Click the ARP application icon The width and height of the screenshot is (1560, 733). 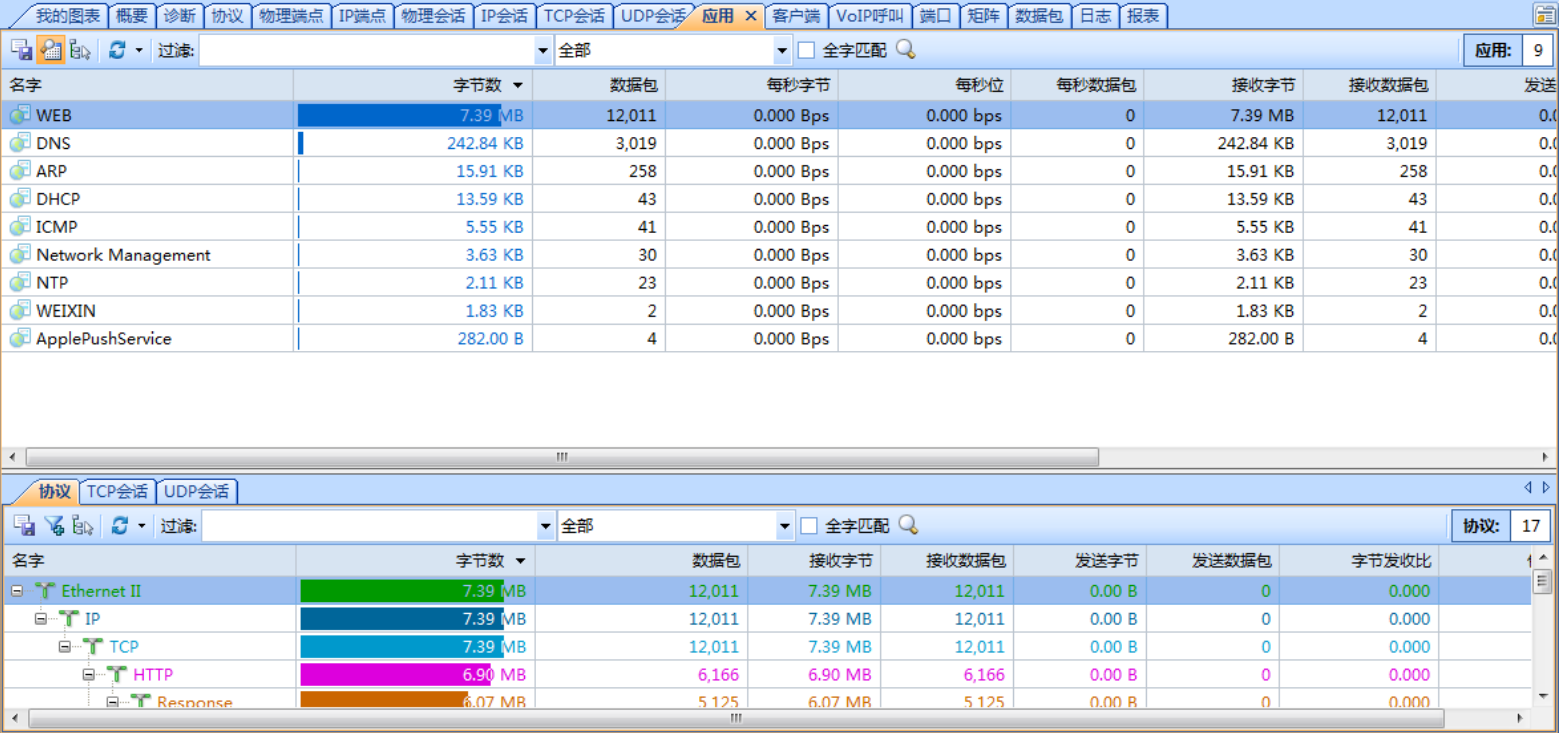point(20,171)
